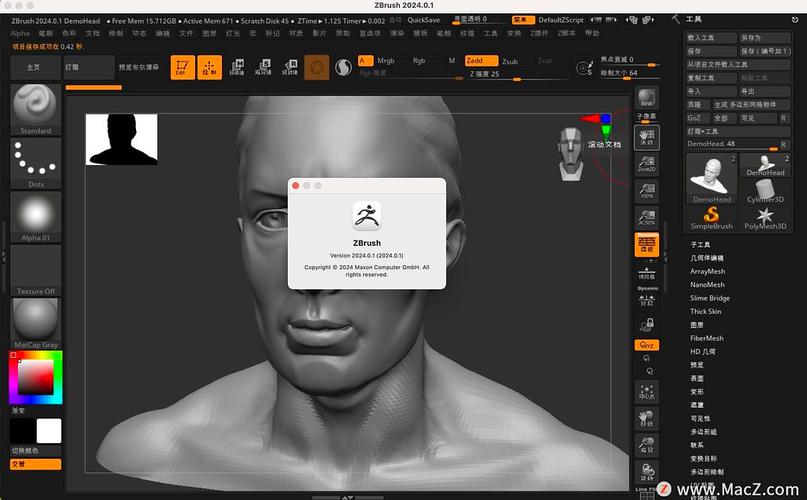Click the color picker square
Screen dimensions: 807x500
point(36,377)
